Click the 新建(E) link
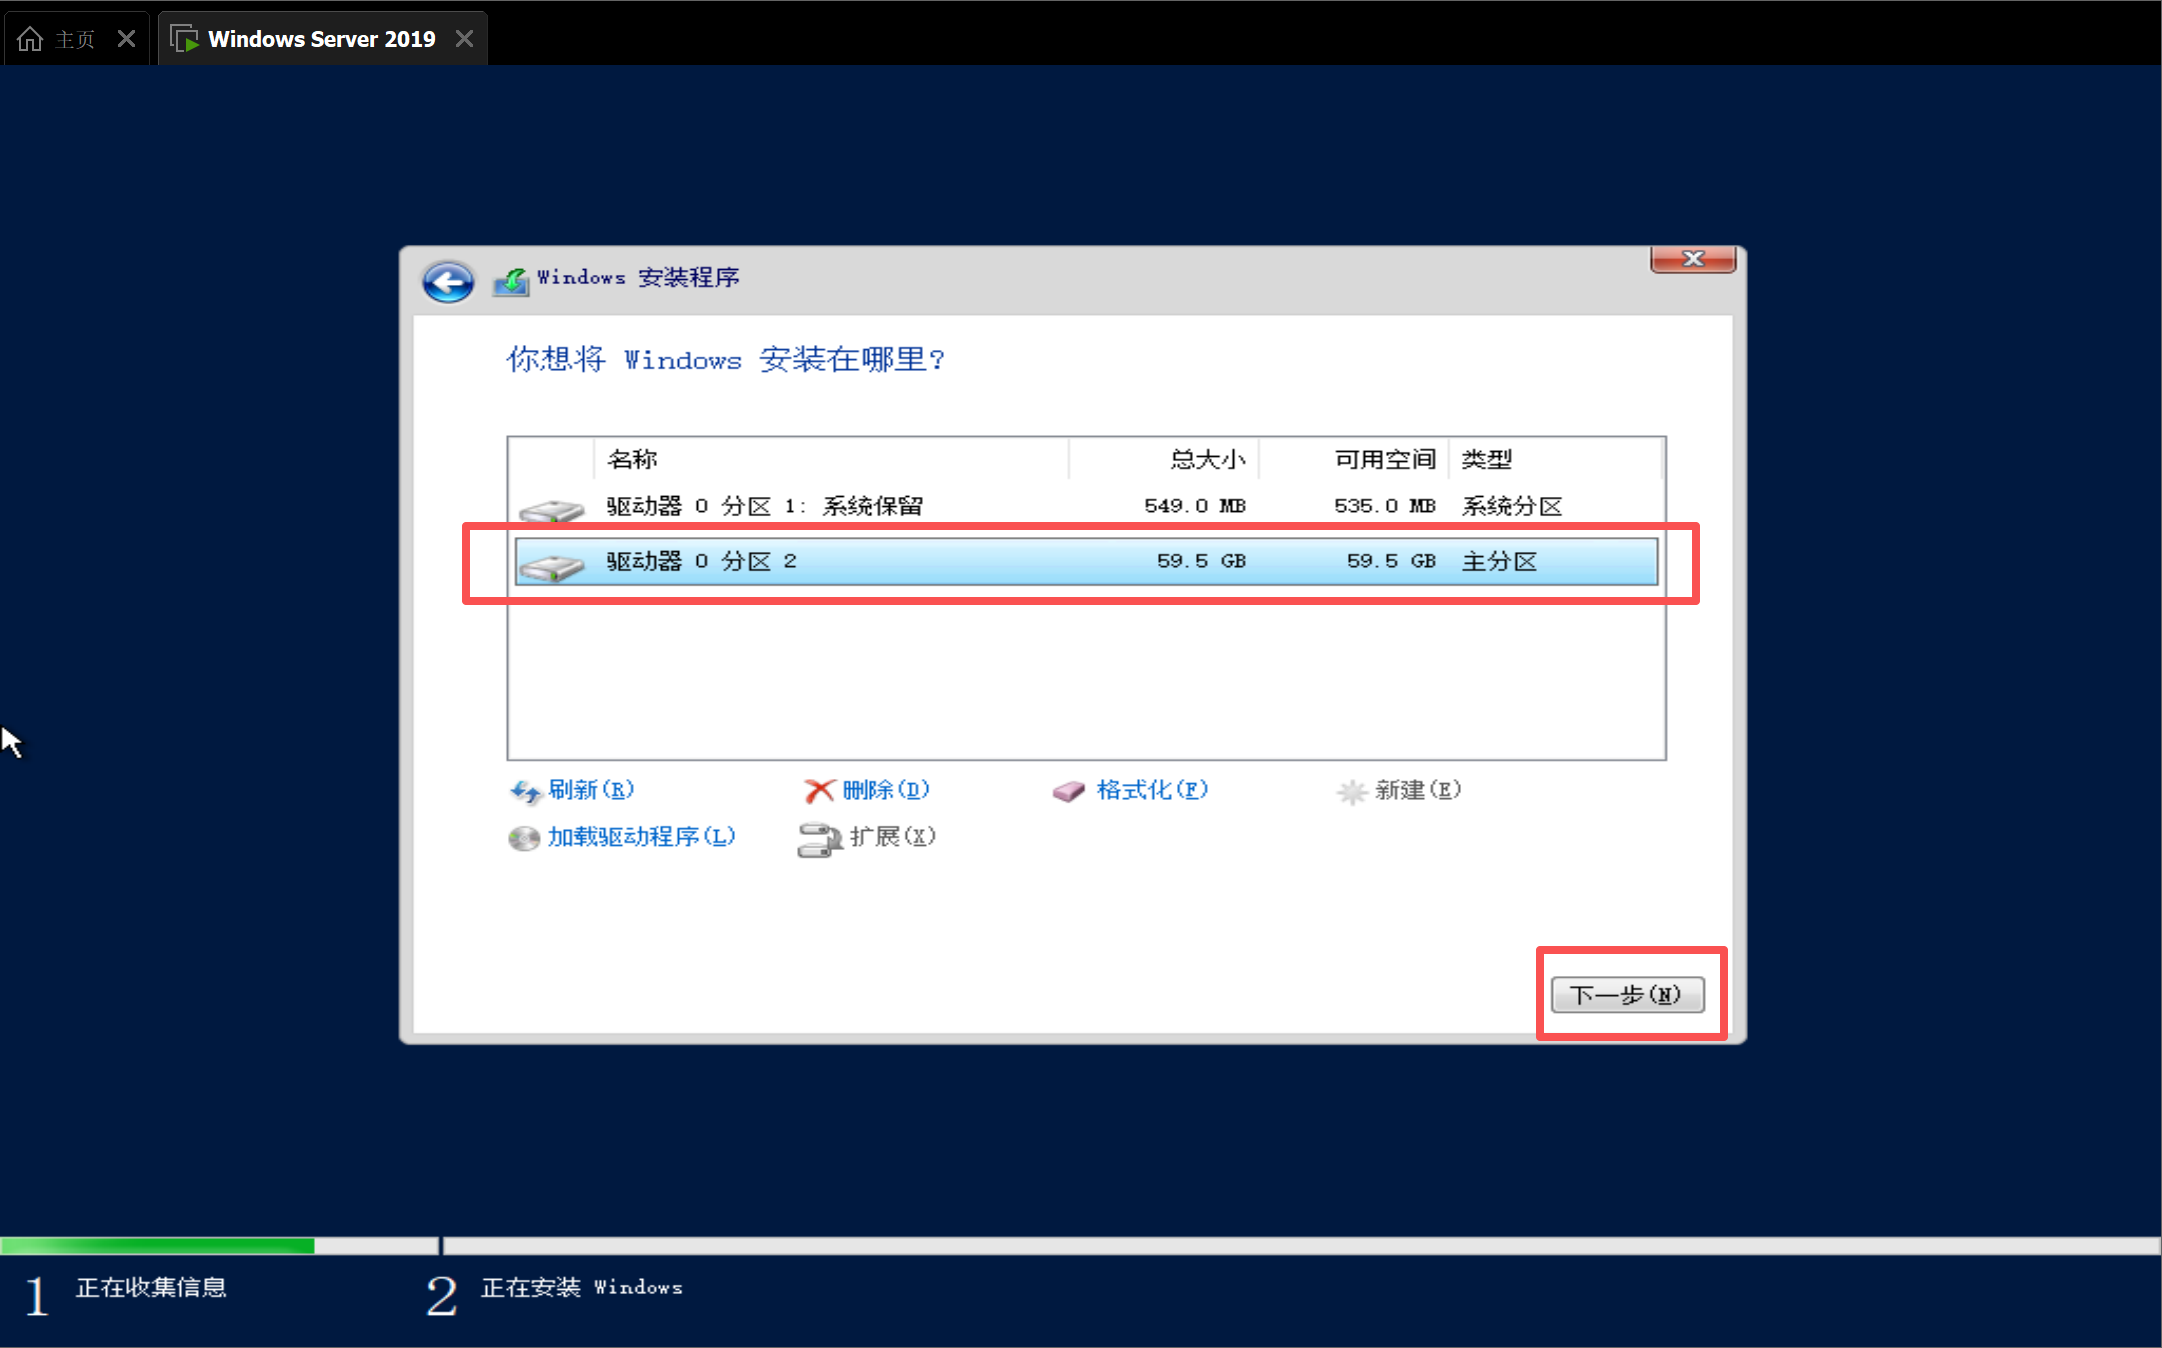Screen dimensions: 2162x1348 [x=1418, y=790]
